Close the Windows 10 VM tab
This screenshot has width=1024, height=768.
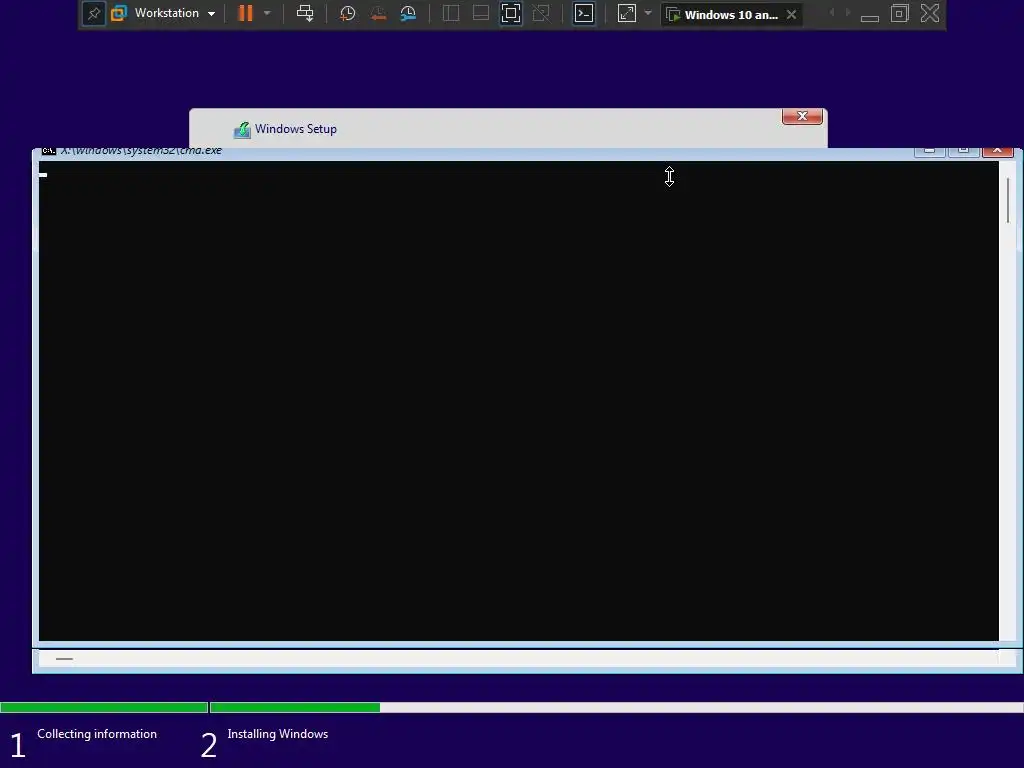coord(792,14)
